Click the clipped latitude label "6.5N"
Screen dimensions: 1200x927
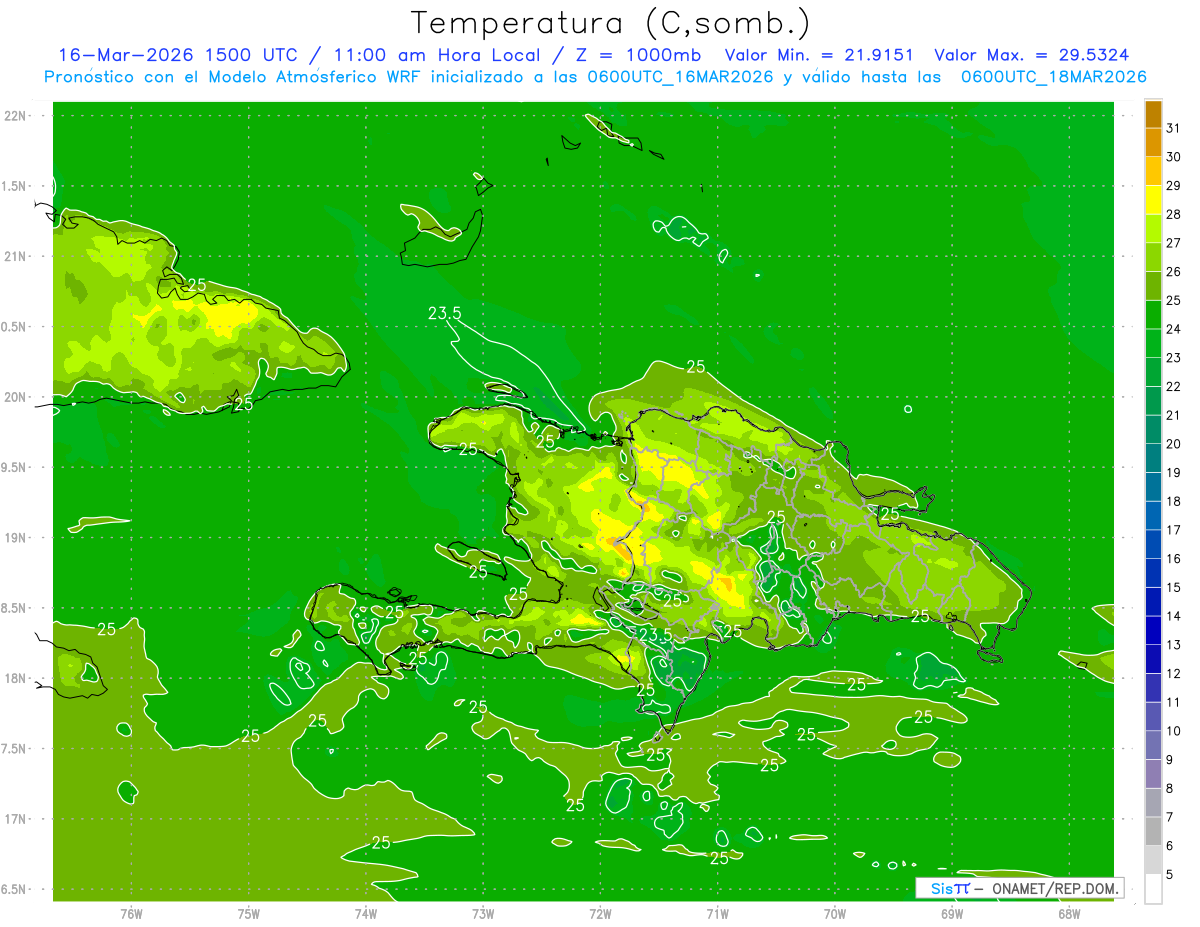pyautogui.click(x=14, y=889)
